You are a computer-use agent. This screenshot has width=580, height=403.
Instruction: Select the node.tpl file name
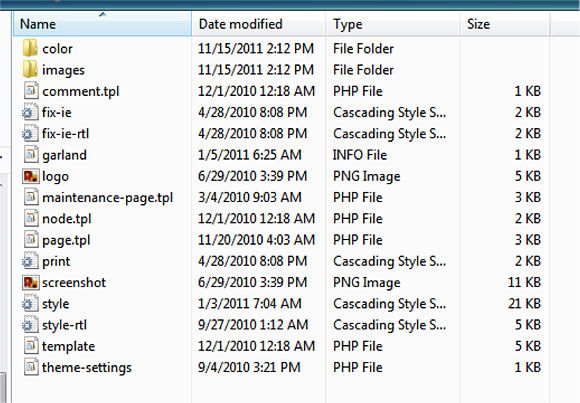[x=67, y=219]
